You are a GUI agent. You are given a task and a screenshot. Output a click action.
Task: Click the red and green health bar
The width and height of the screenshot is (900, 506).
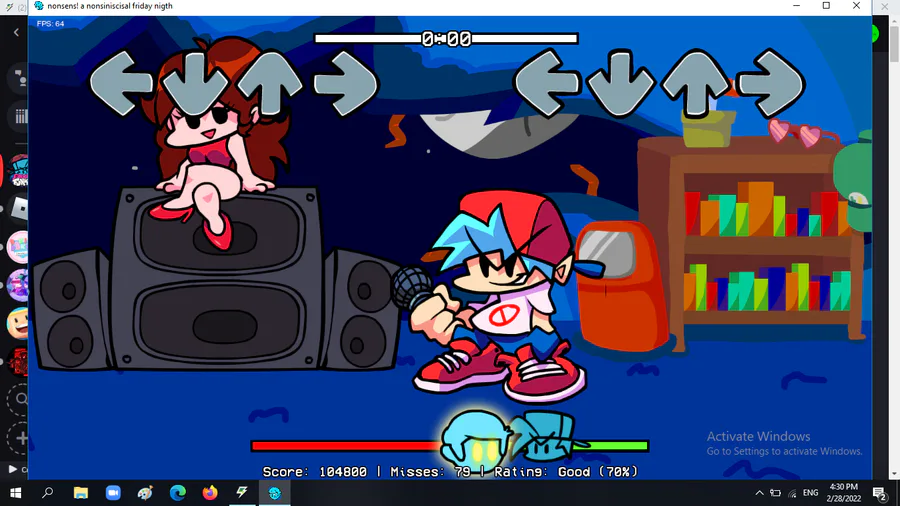coord(449,446)
